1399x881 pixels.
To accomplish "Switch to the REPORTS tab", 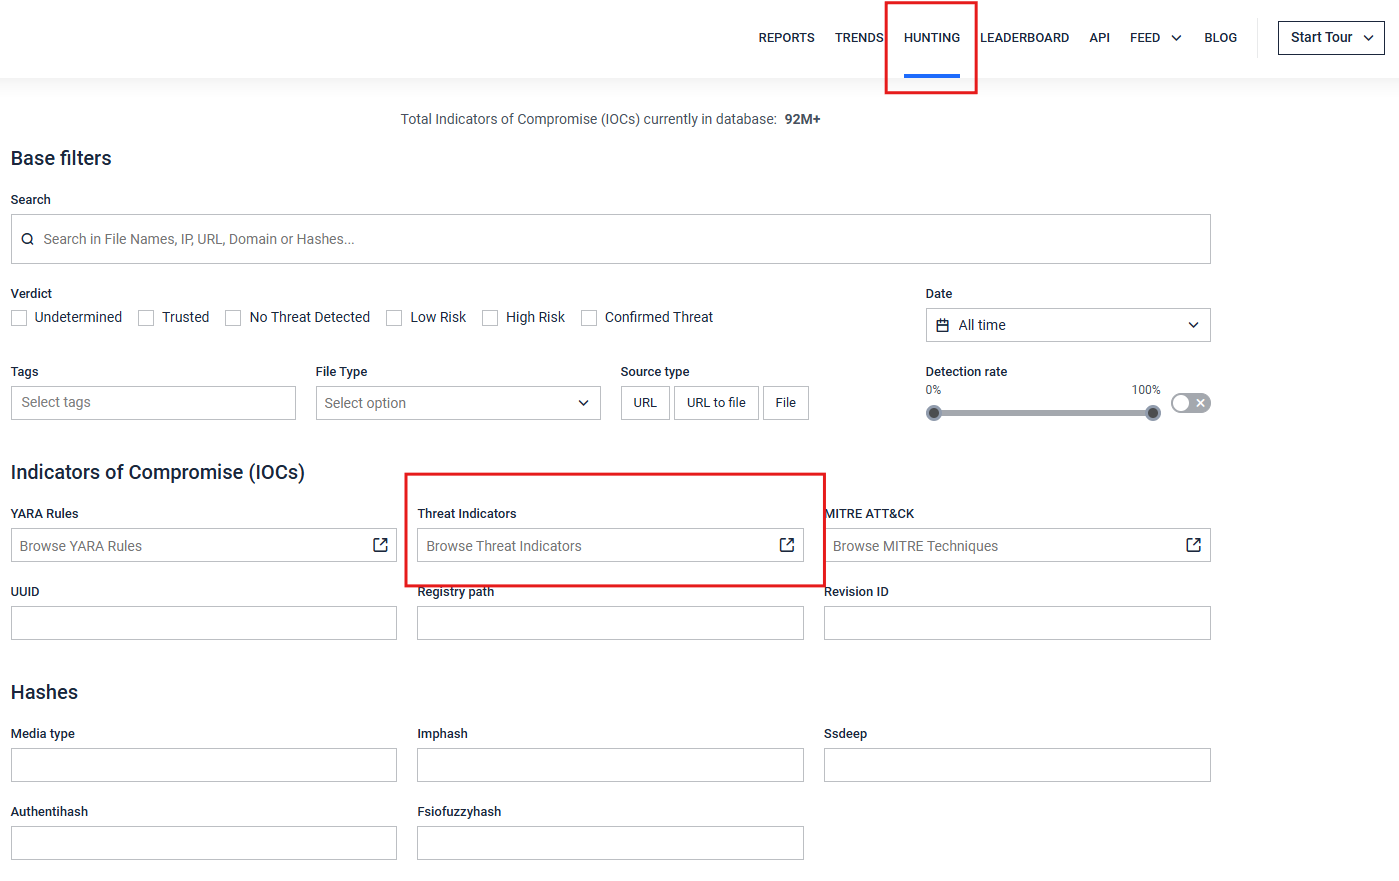I will tap(786, 38).
